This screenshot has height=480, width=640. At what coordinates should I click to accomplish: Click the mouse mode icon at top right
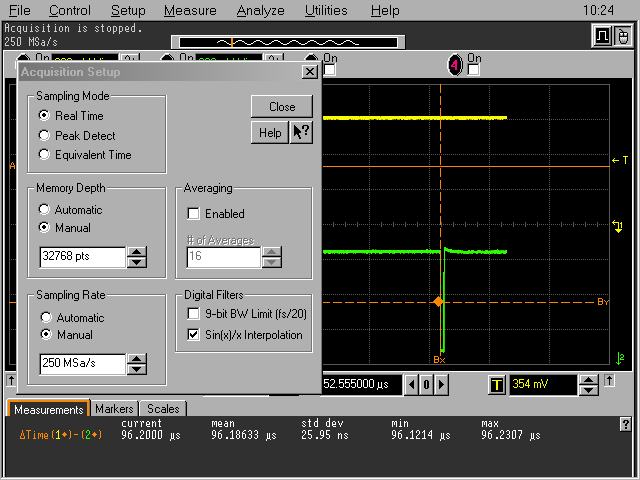pyautogui.click(x=622, y=37)
